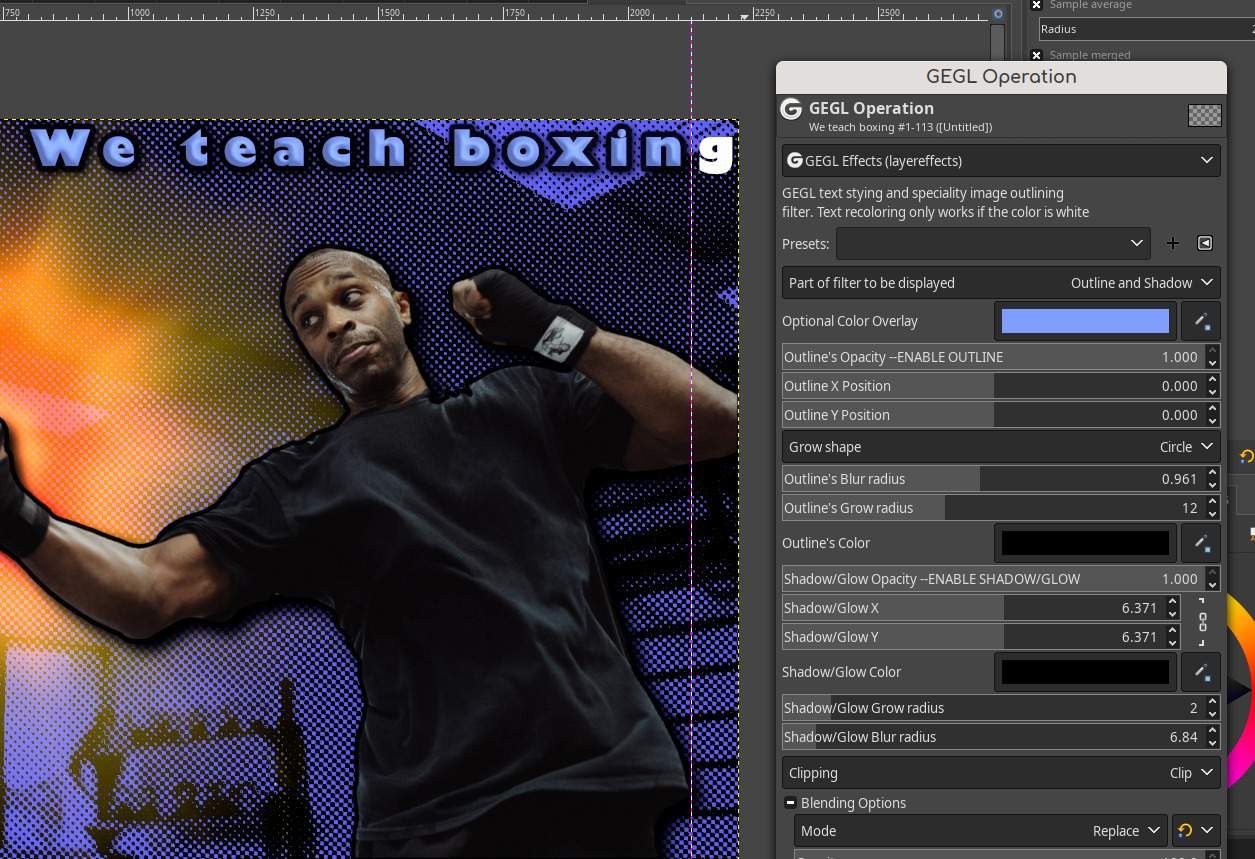
Task: Click the chain link between Shadow/Glow X and Y
Action: (x=1202, y=622)
